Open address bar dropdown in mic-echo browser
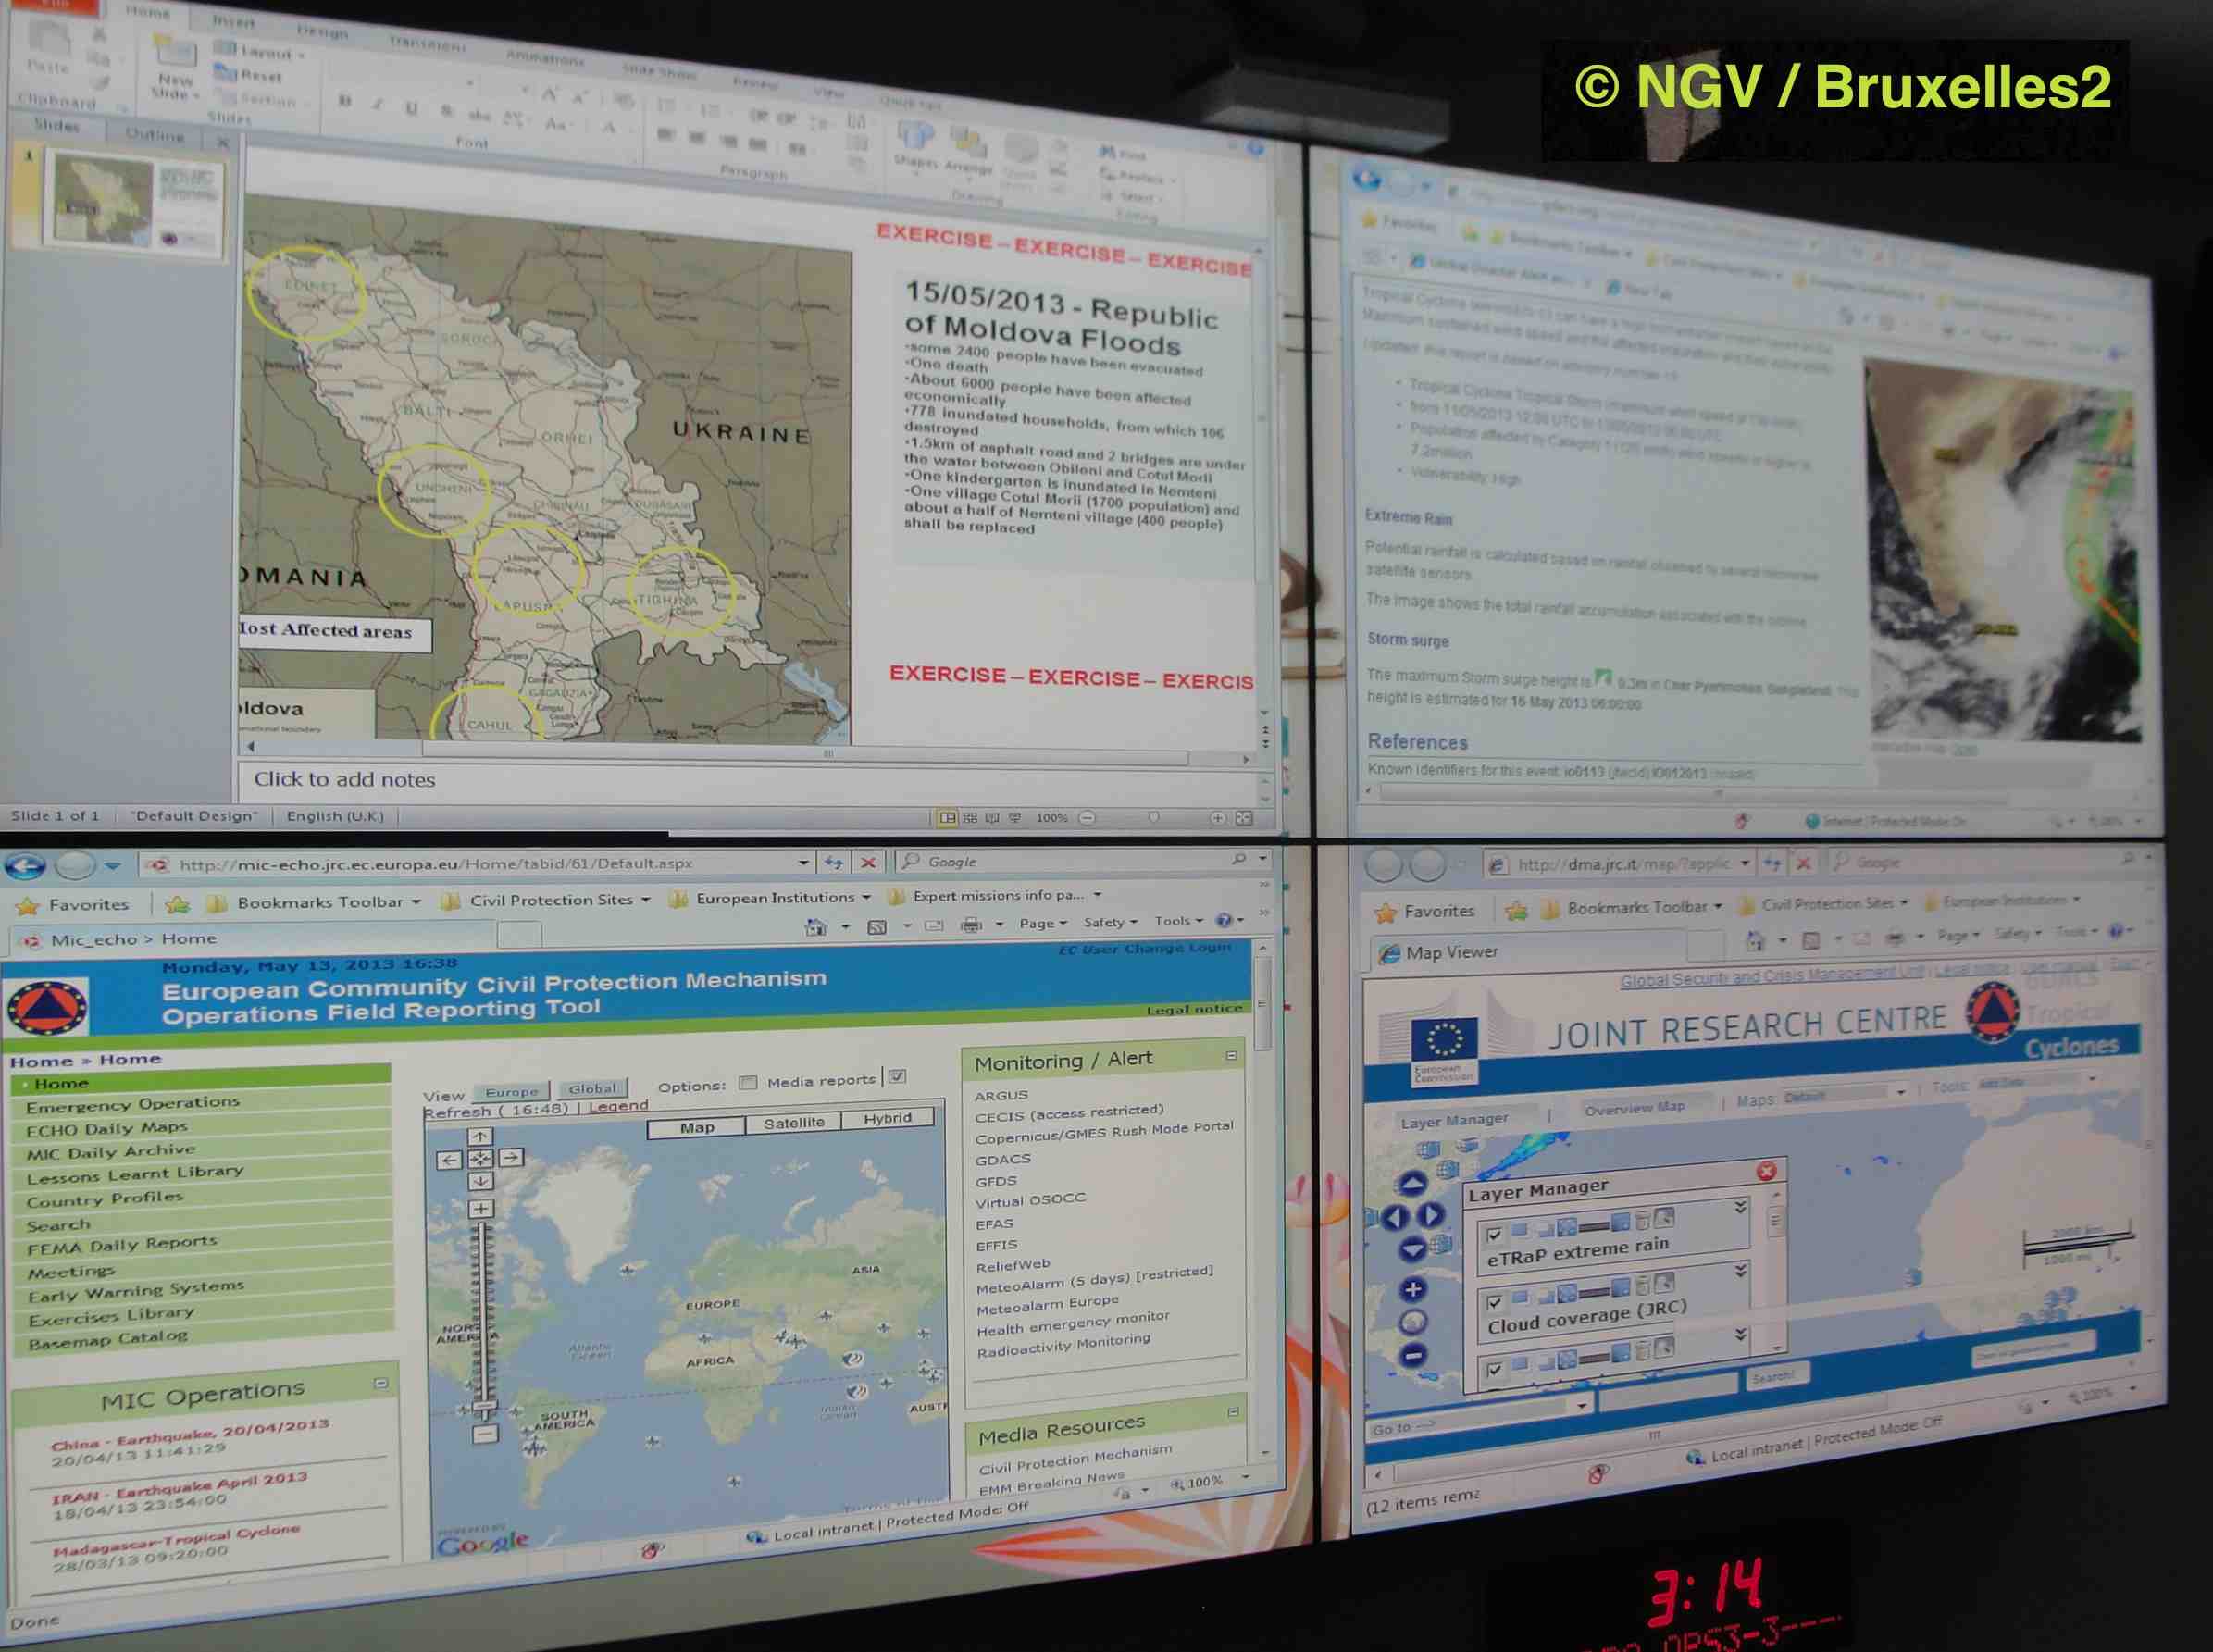Screen dimensions: 2213x1652 (x=803, y=862)
